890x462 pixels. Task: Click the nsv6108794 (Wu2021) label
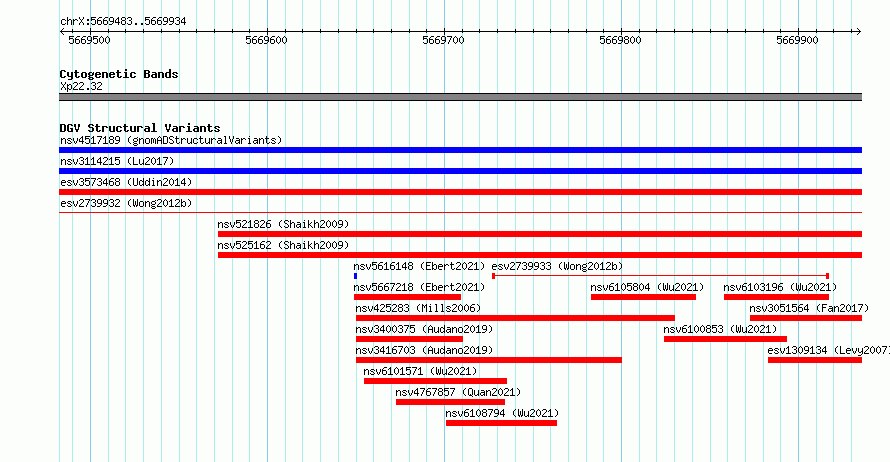(502, 413)
